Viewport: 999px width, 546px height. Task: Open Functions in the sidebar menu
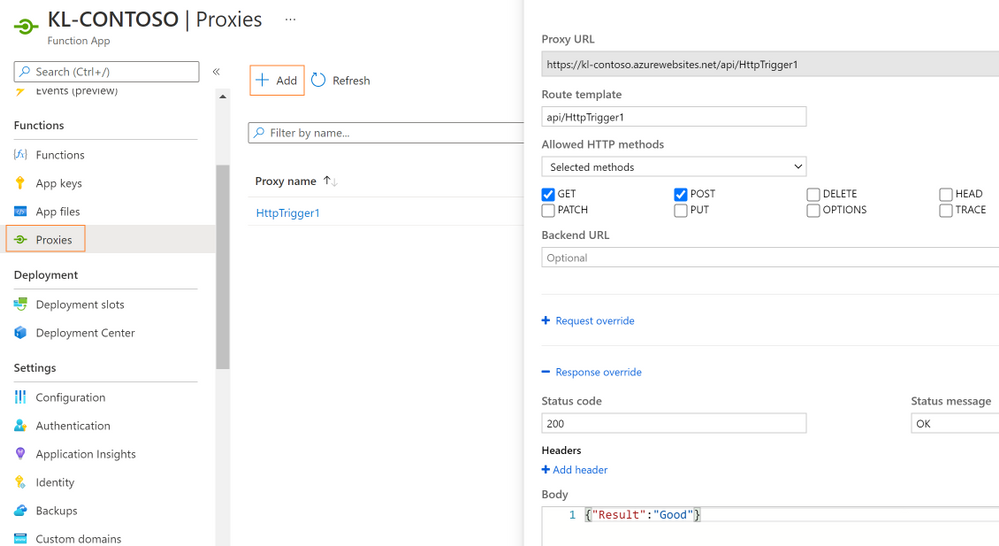click(60, 155)
